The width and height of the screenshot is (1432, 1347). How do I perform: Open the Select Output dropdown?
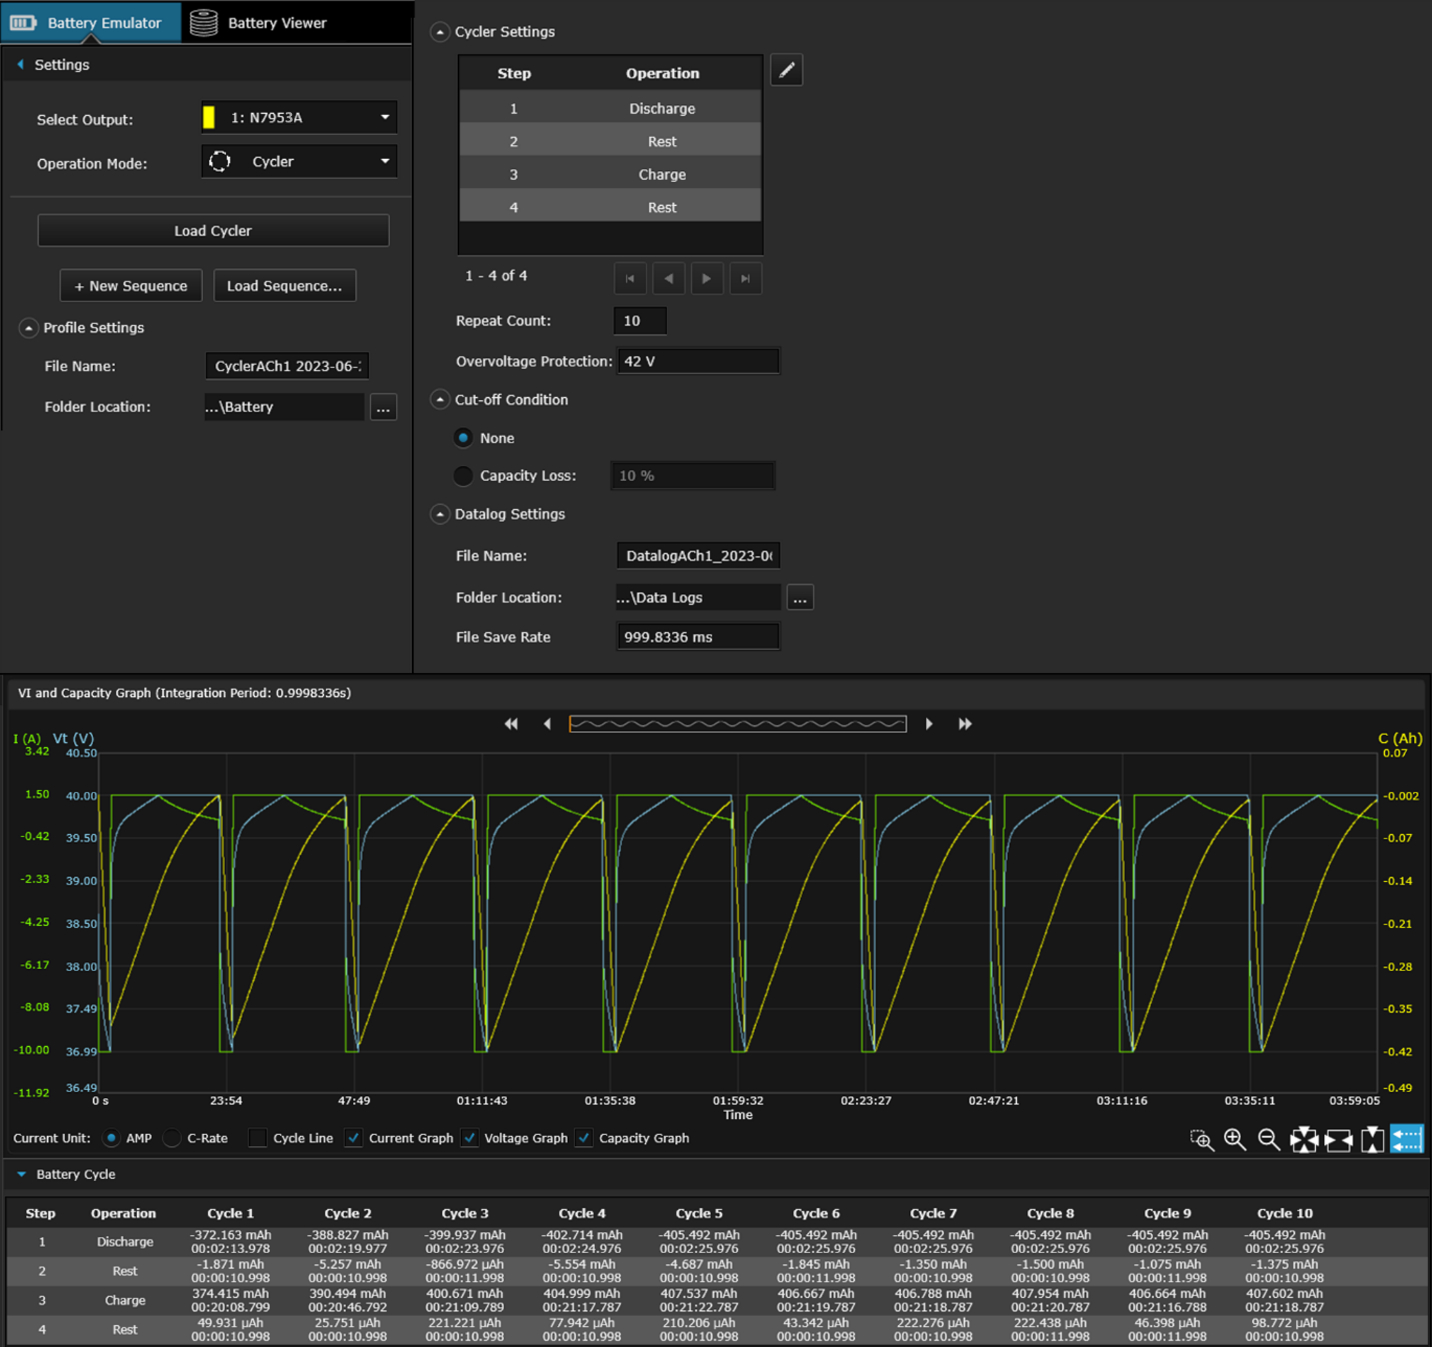(x=299, y=118)
